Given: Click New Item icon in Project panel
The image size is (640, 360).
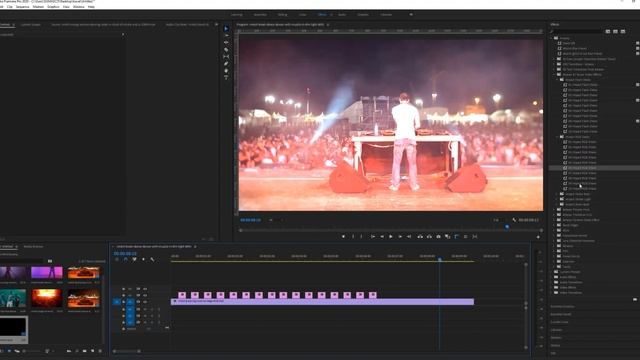Looking at the screenshot, I should coord(93,351).
